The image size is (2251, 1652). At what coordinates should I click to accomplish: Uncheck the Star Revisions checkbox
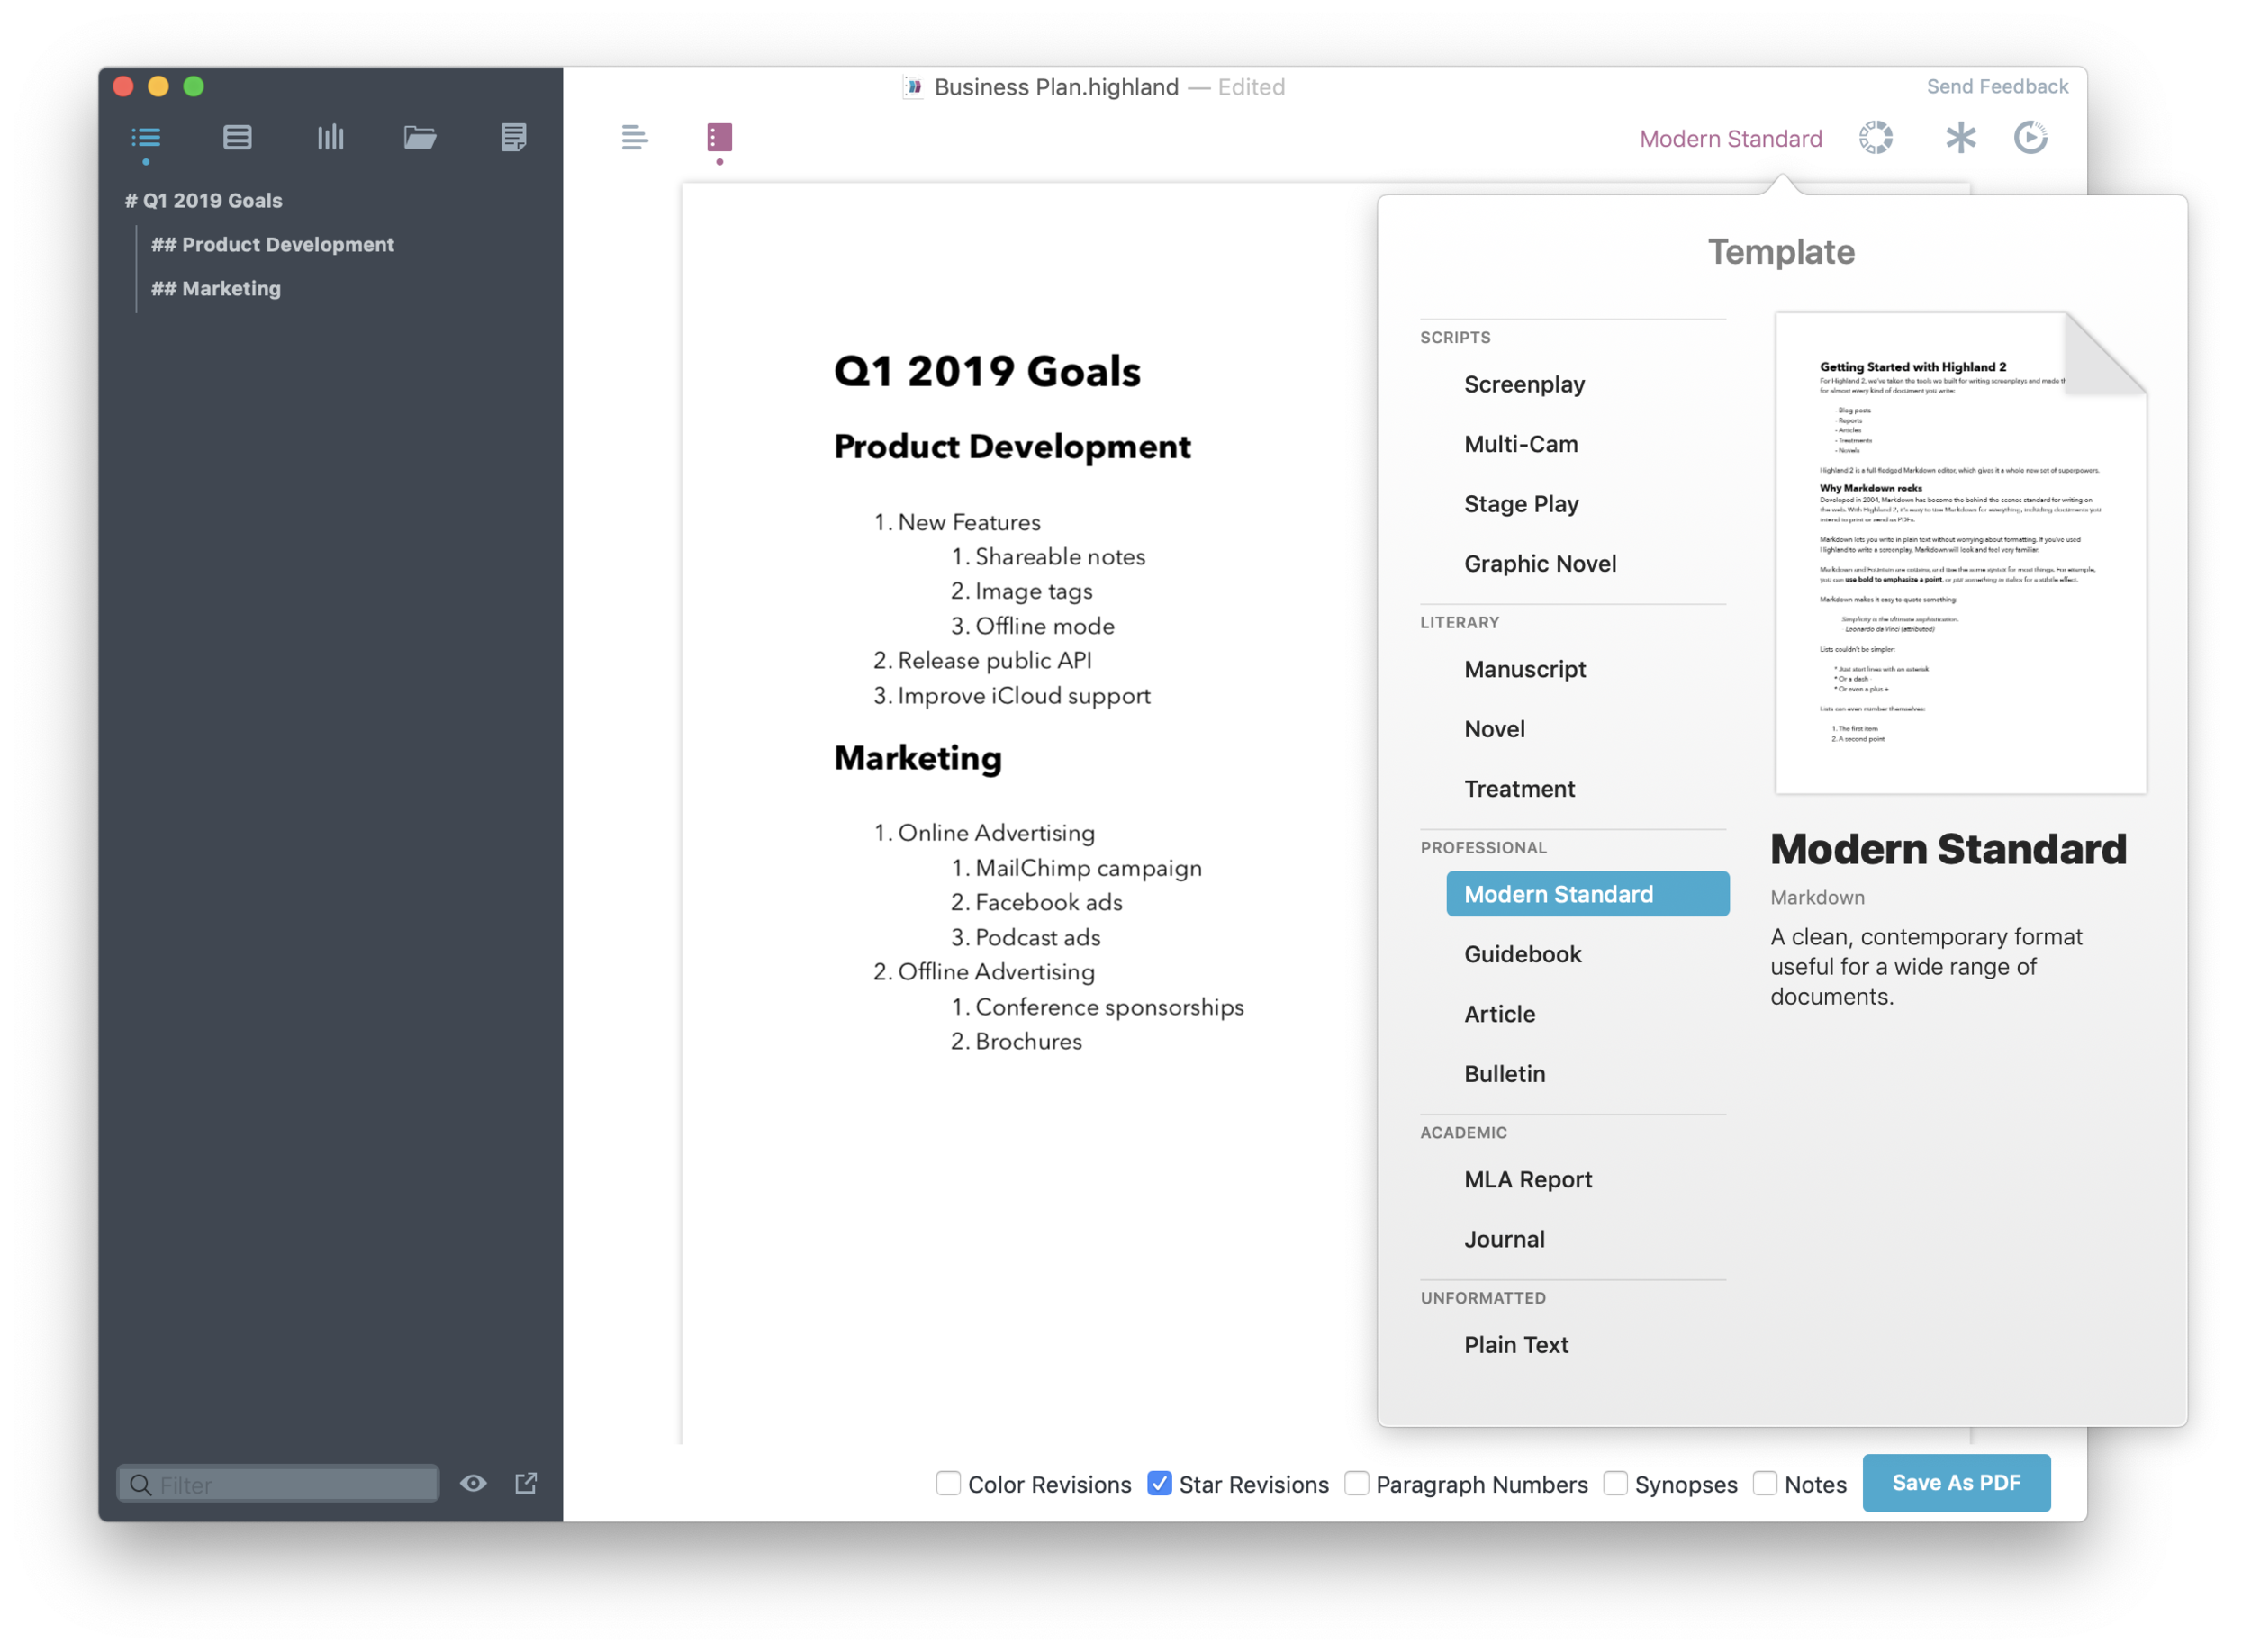(1159, 1483)
